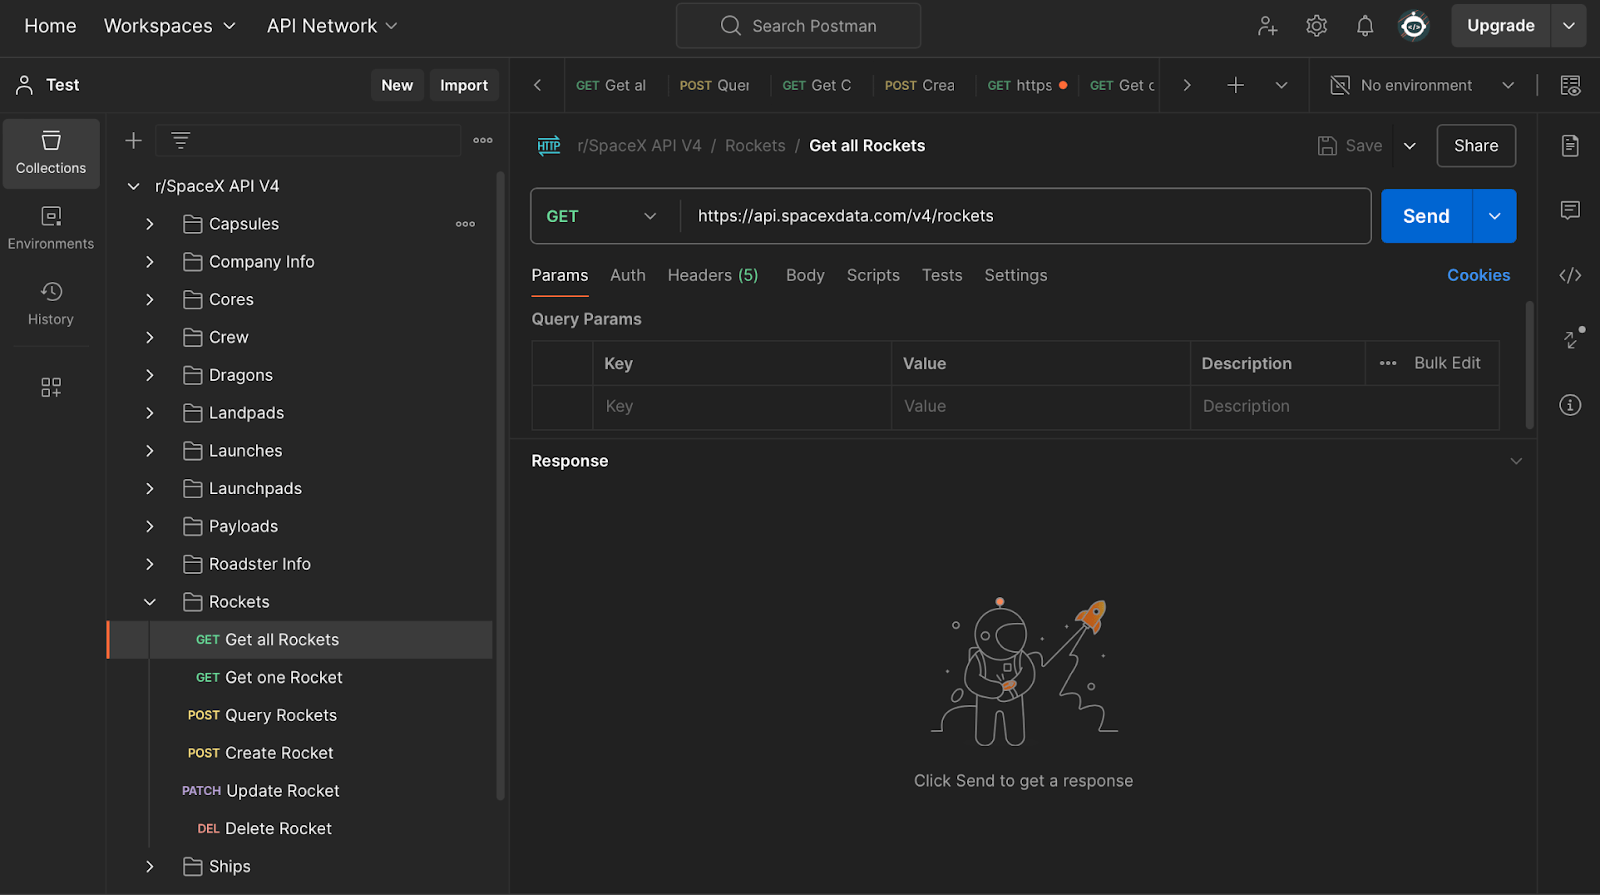Click the Home link

50,26
